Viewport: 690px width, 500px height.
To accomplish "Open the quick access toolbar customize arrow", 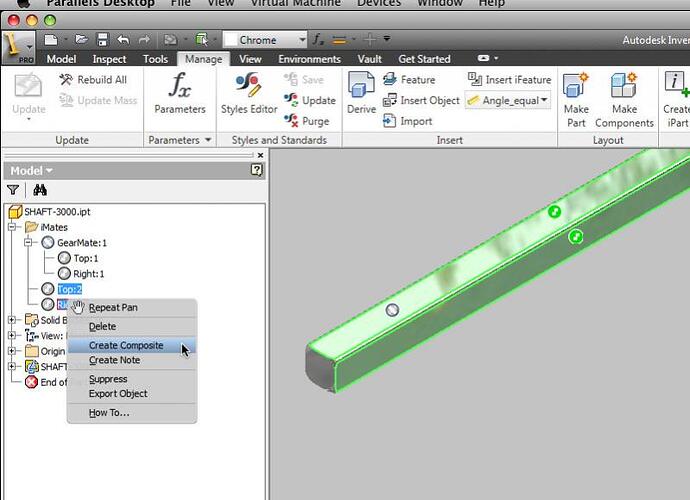I will pos(387,39).
